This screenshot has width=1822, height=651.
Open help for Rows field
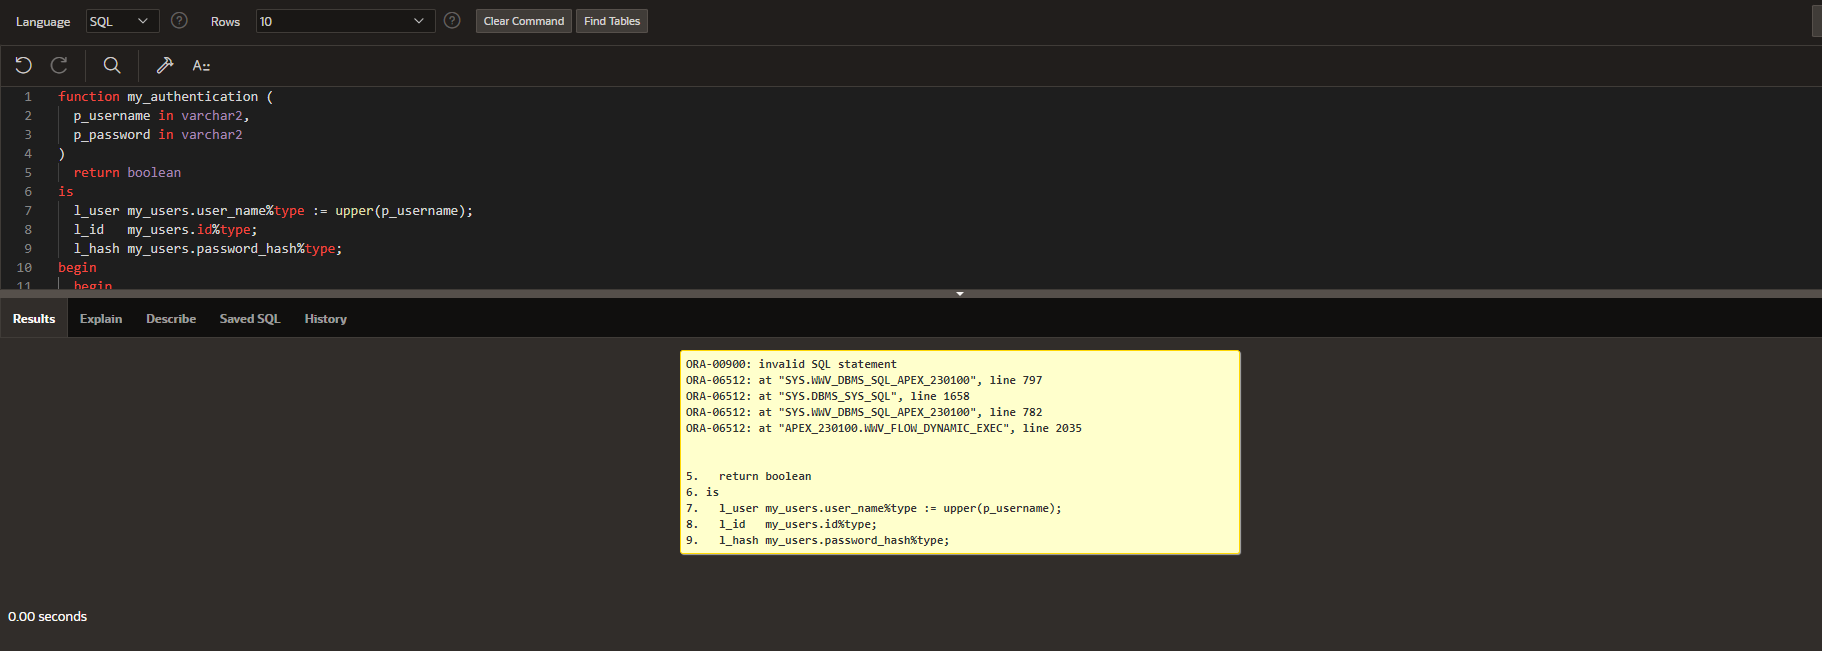(x=452, y=20)
